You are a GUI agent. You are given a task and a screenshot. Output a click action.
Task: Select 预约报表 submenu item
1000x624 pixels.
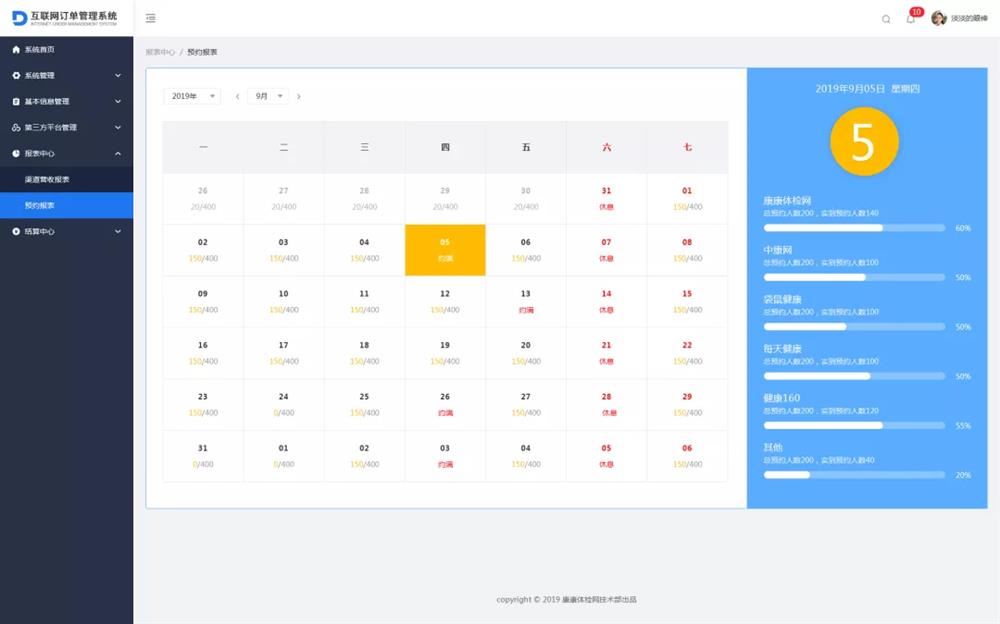[x=40, y=205]
